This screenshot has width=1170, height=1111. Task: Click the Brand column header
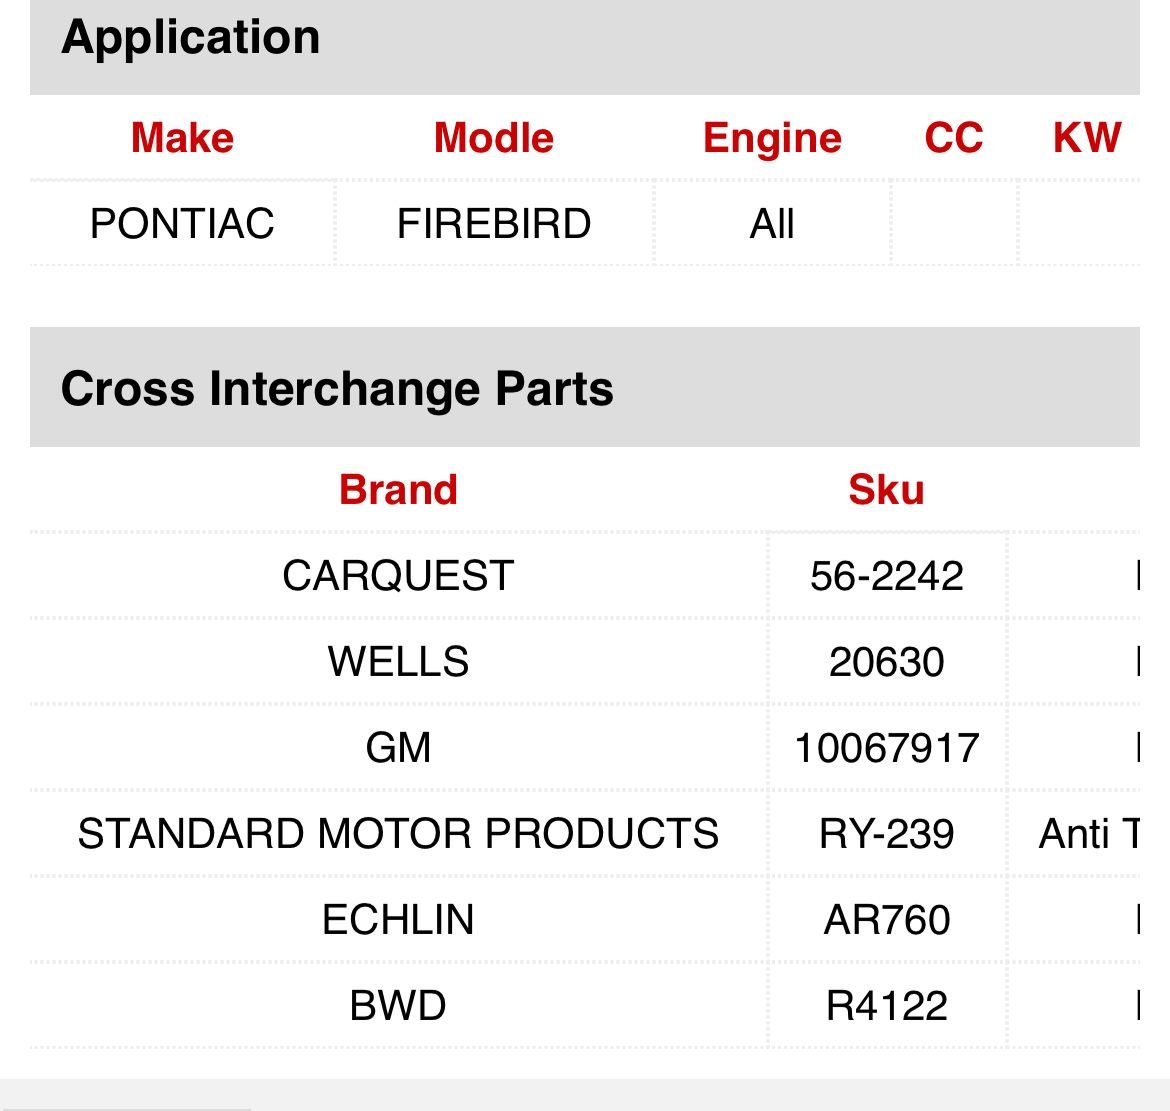398,490
